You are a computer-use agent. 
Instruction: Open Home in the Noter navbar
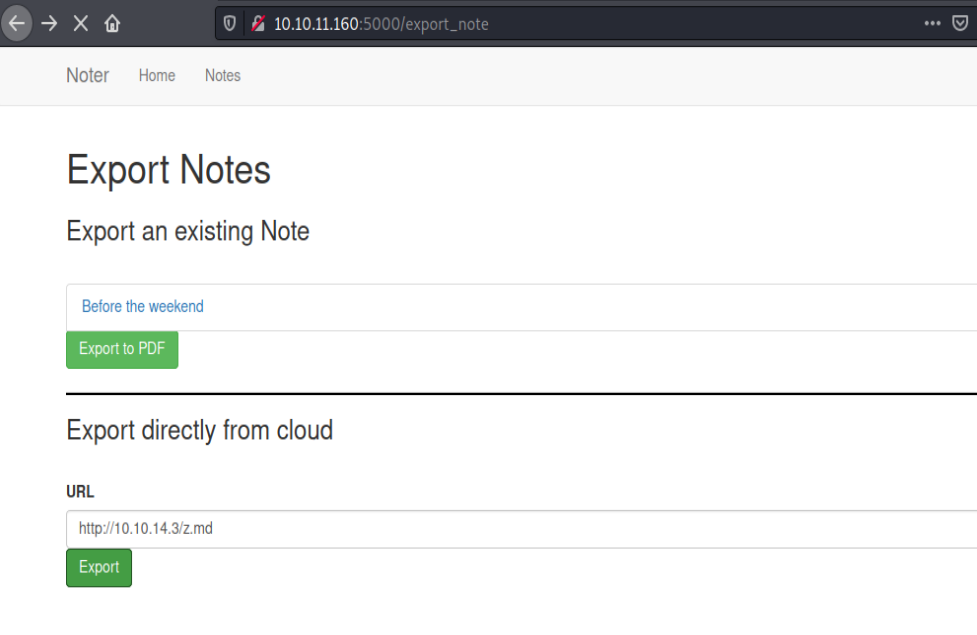click(x=157, y=75)
